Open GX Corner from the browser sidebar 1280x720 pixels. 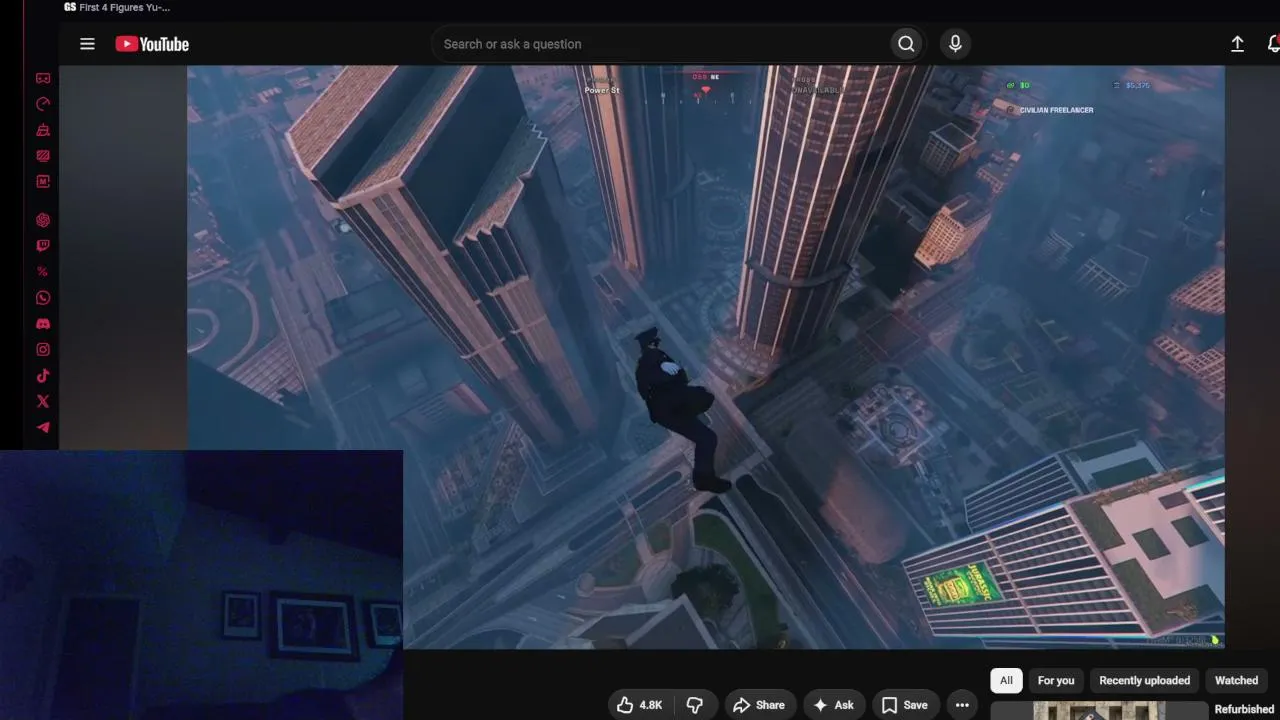(43, 78)
